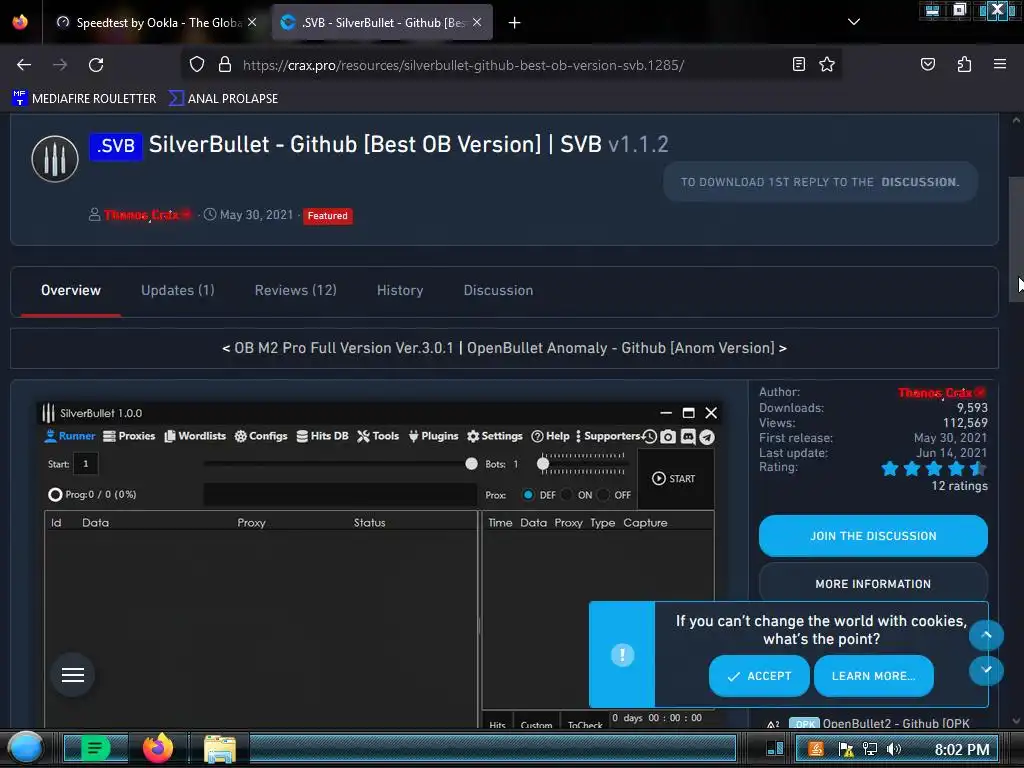Click the .SVB prefix label
This screenshot has height=768, width=1024.
116,146
